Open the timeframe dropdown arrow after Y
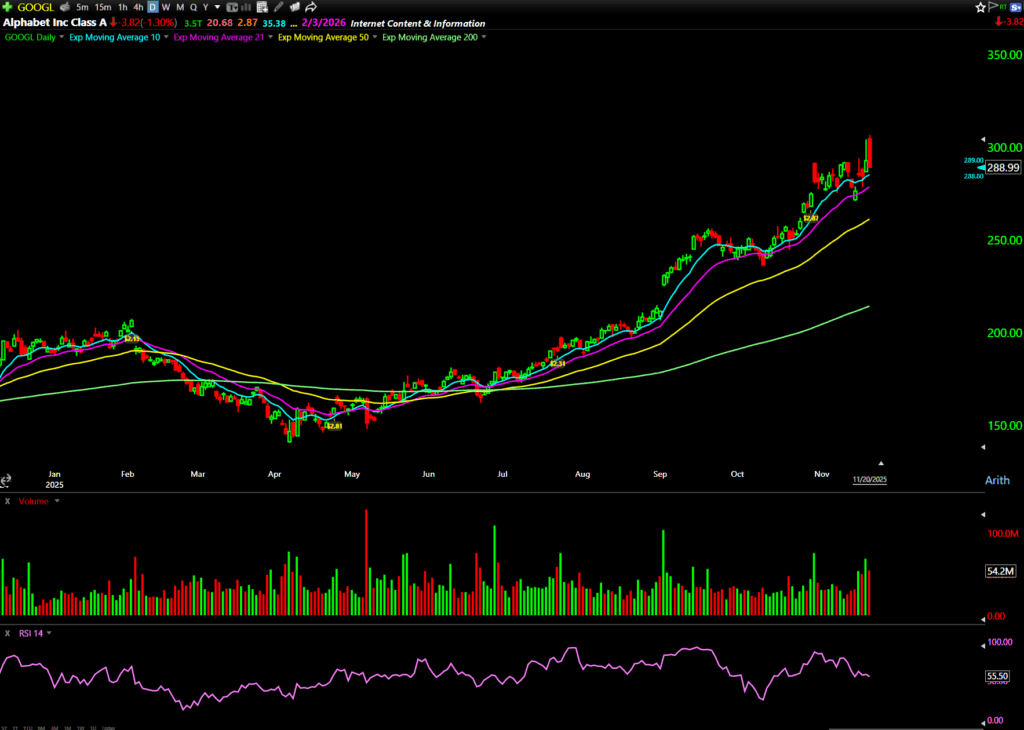Viewport: 1024px width, 730px height. (x=217, y=7)
